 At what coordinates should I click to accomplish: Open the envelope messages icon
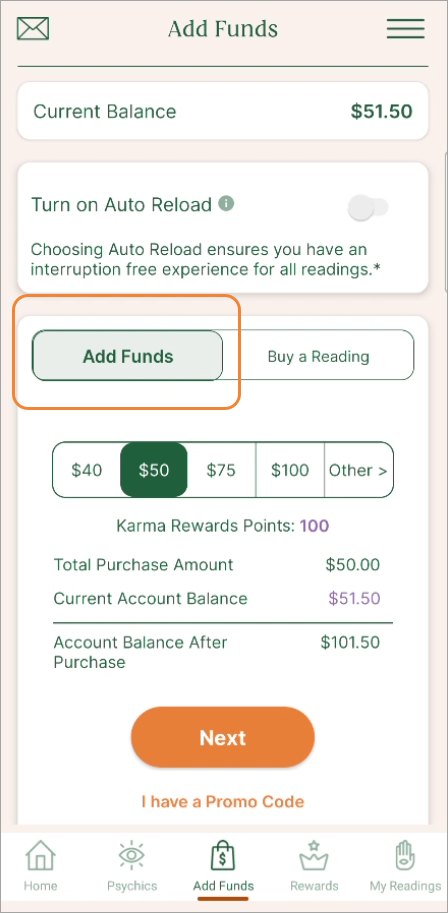tap(33, 29)
